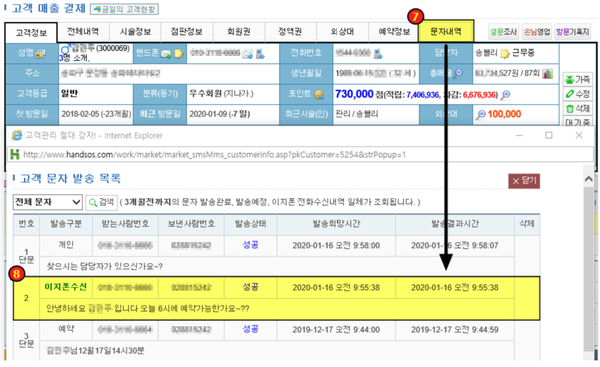Click the 2019-12-17 오전 9:44:59 result time
The height and width of the screenshot is (367, 600).
click(455, 330)
